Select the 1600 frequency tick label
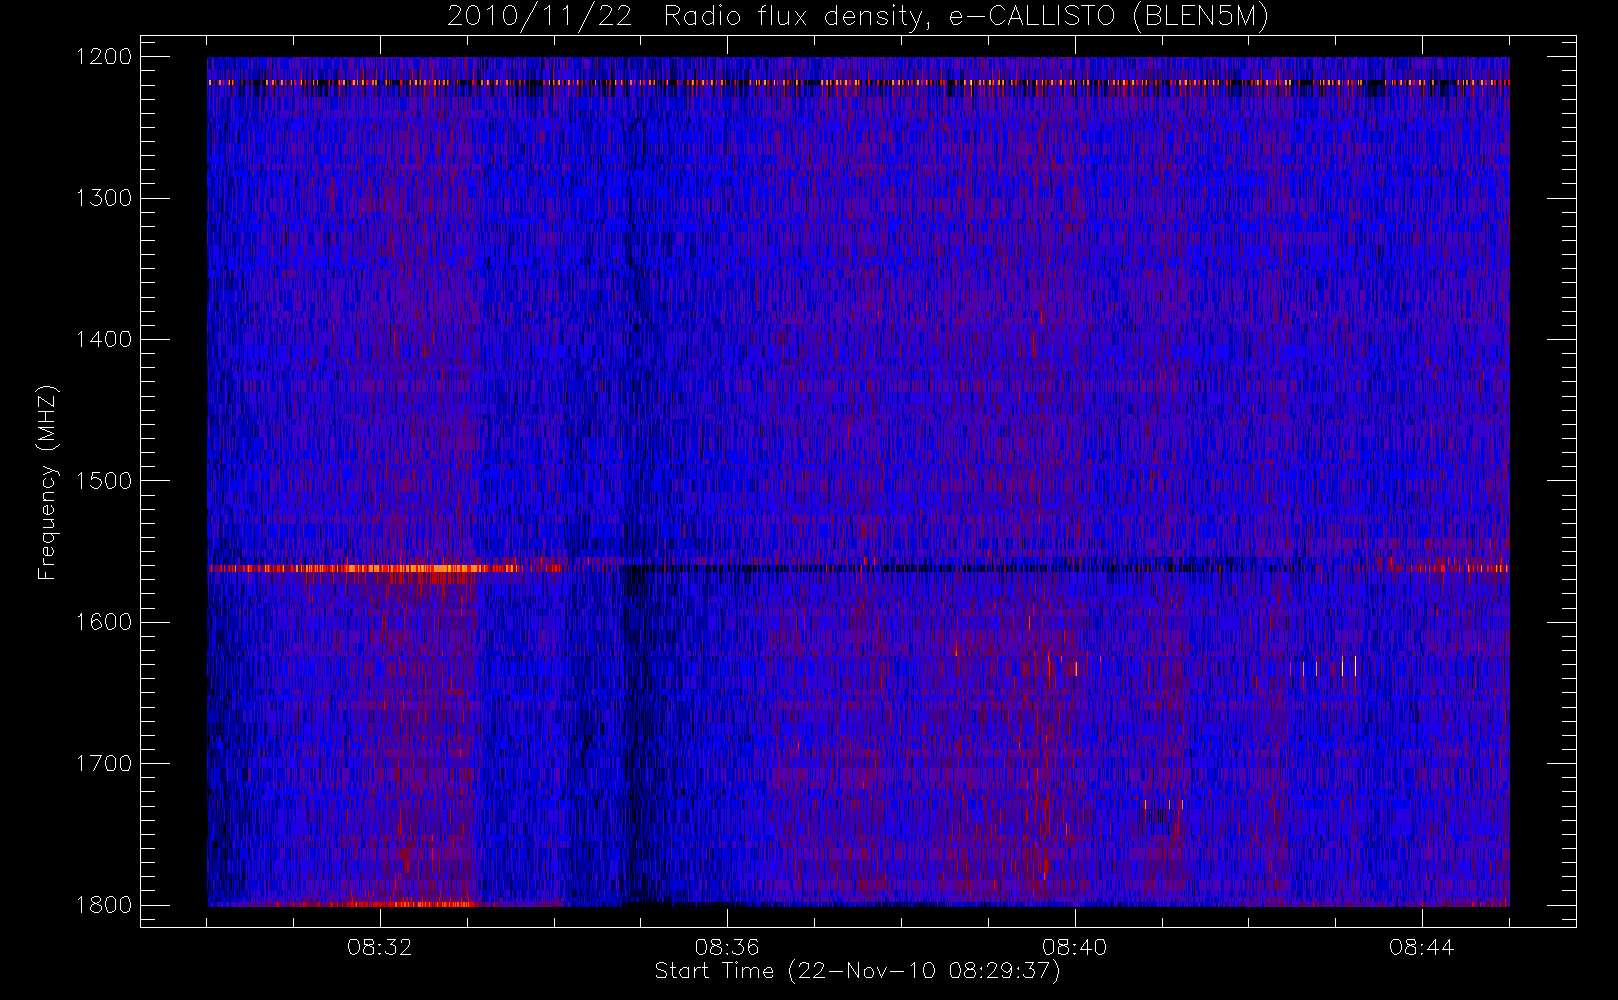The image size is (1618, 1000). point(104,622)
